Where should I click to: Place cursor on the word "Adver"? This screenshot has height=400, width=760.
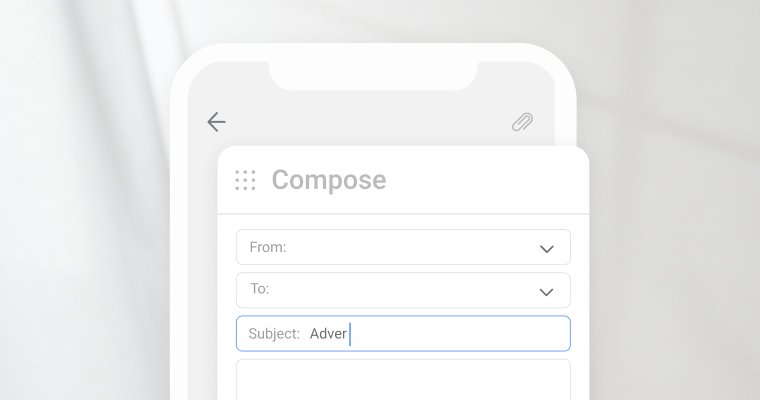328,334
